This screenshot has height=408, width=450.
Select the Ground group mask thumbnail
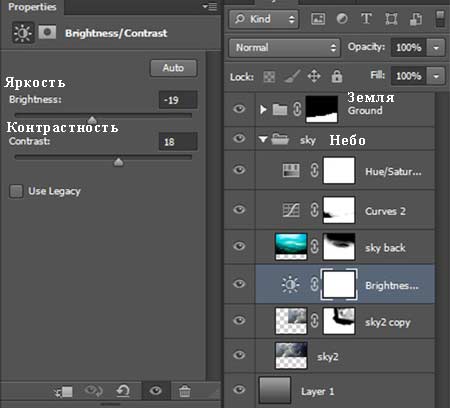[x=322, y=109]
